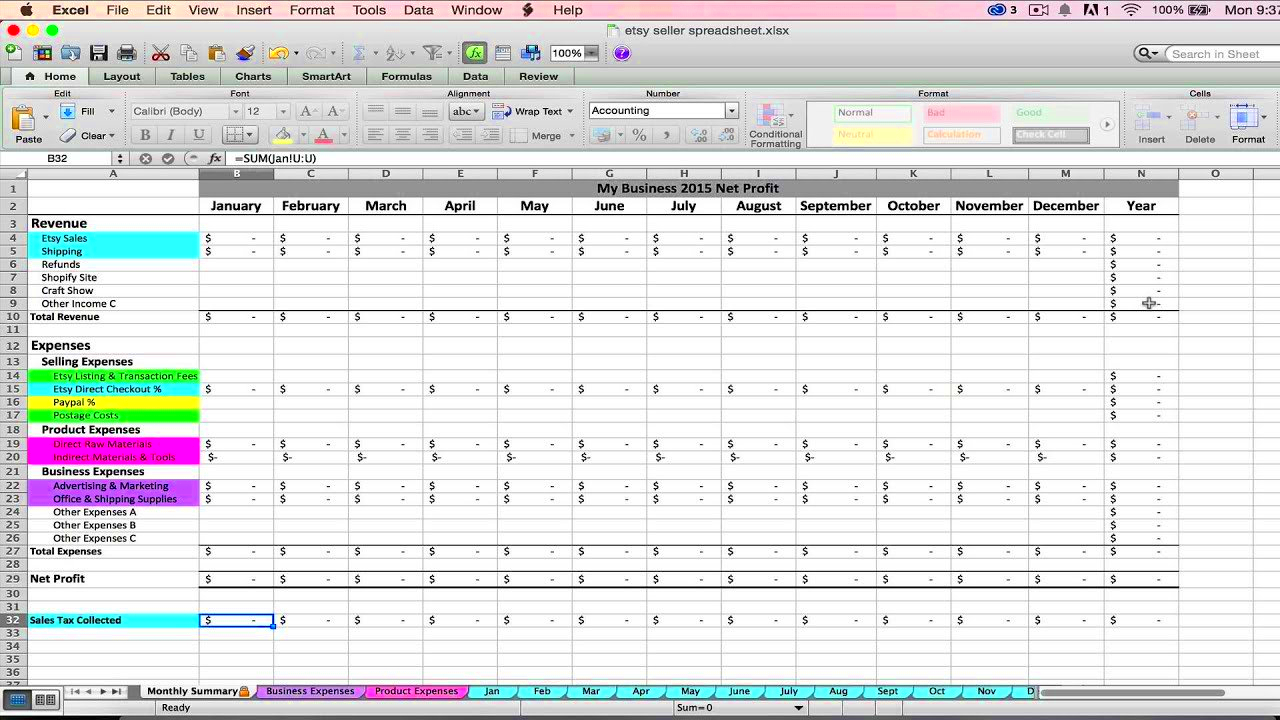Click the Redo arrow icon

tap(316, 53)
